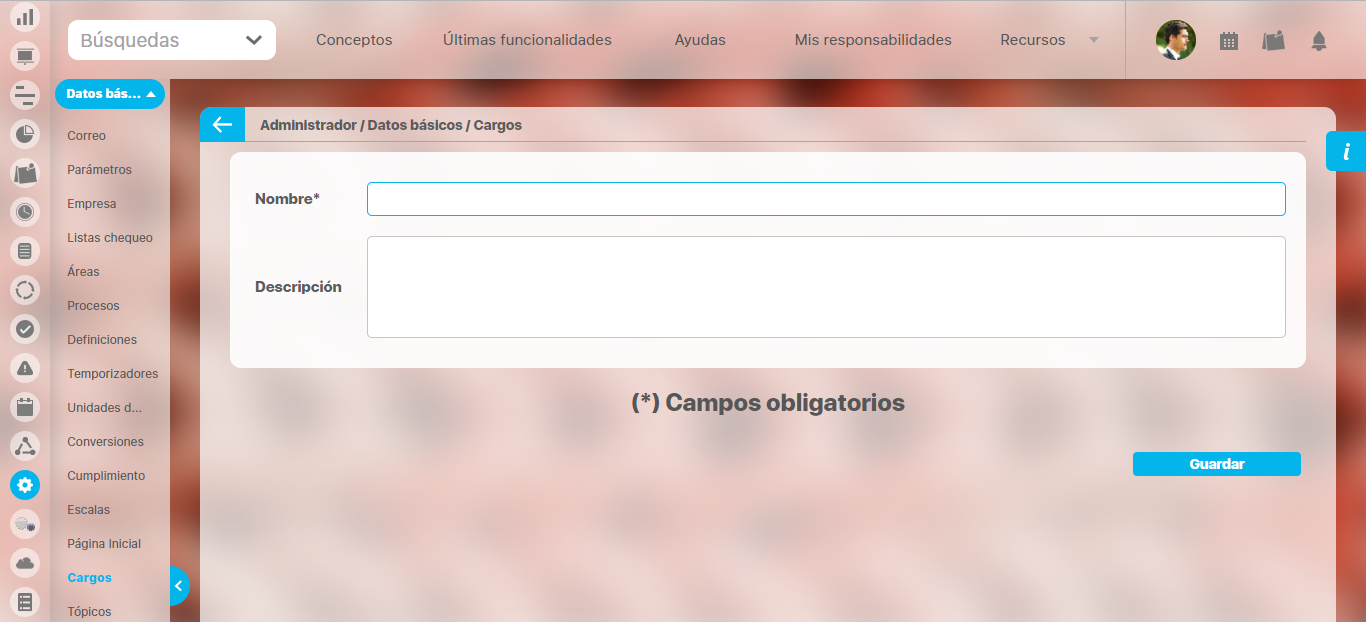Open the Conceptos menu item
1366x622 pixels.
(354, 40)
